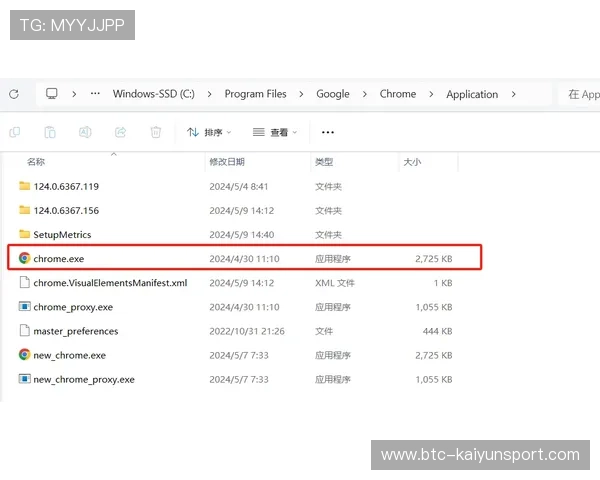Select the new_chrome_proxy.exe file name
Image resolution: width=600 pixels, height=480 pixels.
pos(84,380)
